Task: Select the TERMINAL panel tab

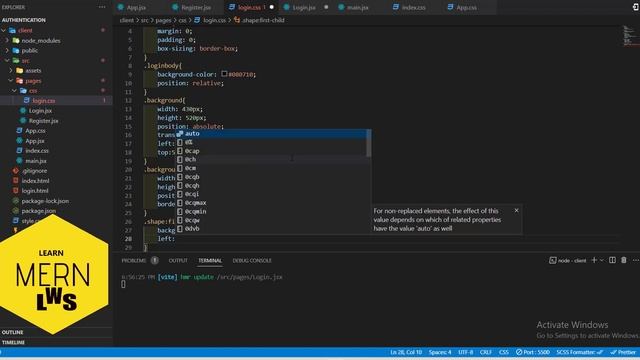Action: (x=210, y=260)
